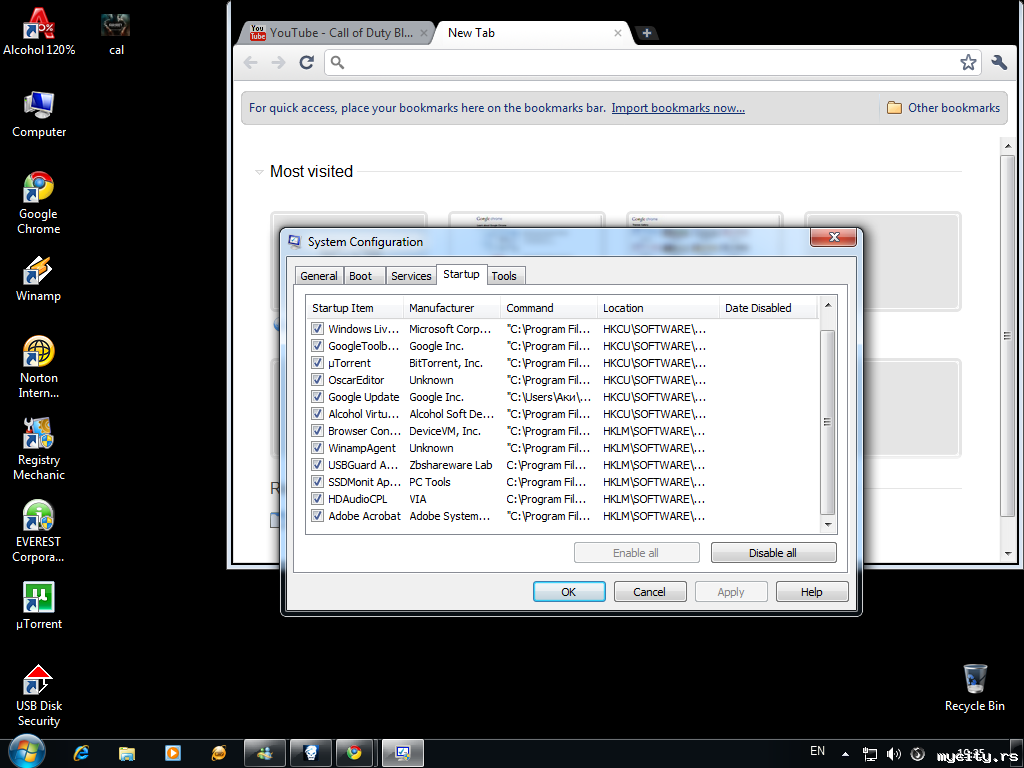Bookmark page with the star icon
This screenshot has height=768, width=1024.
tap(968, 62)
